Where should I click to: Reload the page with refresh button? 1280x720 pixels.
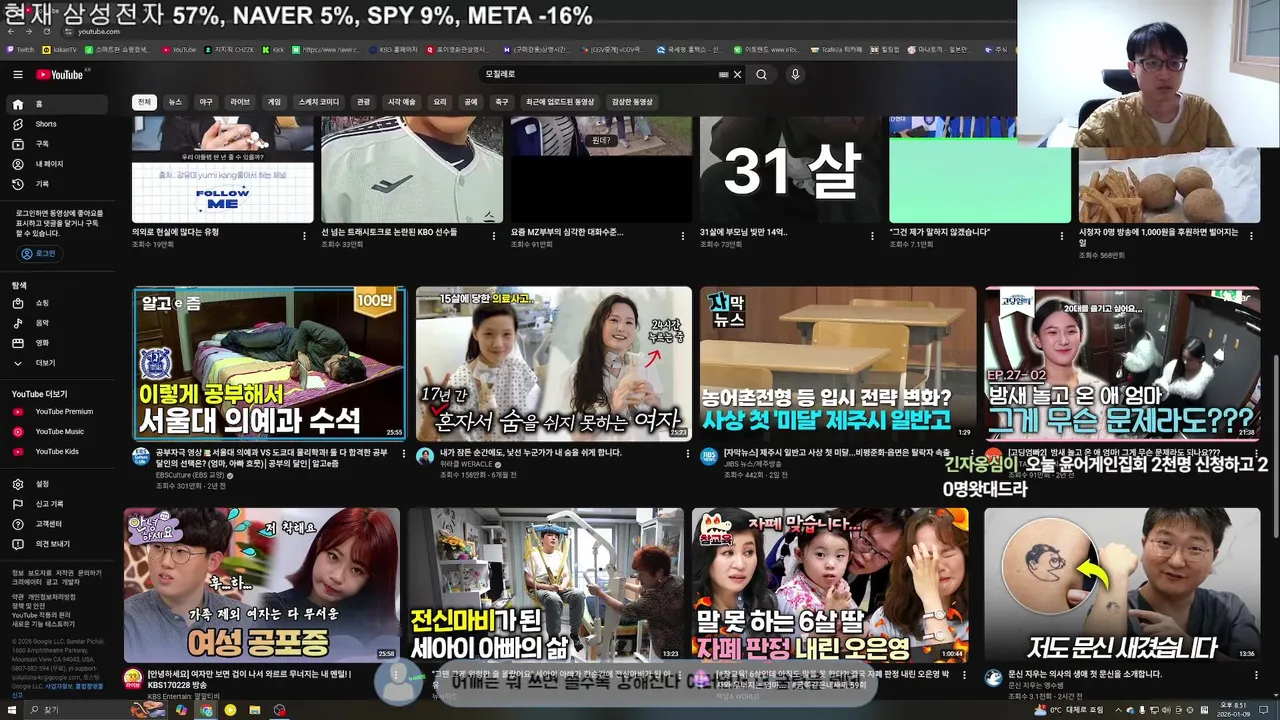[x=46, y=31]
